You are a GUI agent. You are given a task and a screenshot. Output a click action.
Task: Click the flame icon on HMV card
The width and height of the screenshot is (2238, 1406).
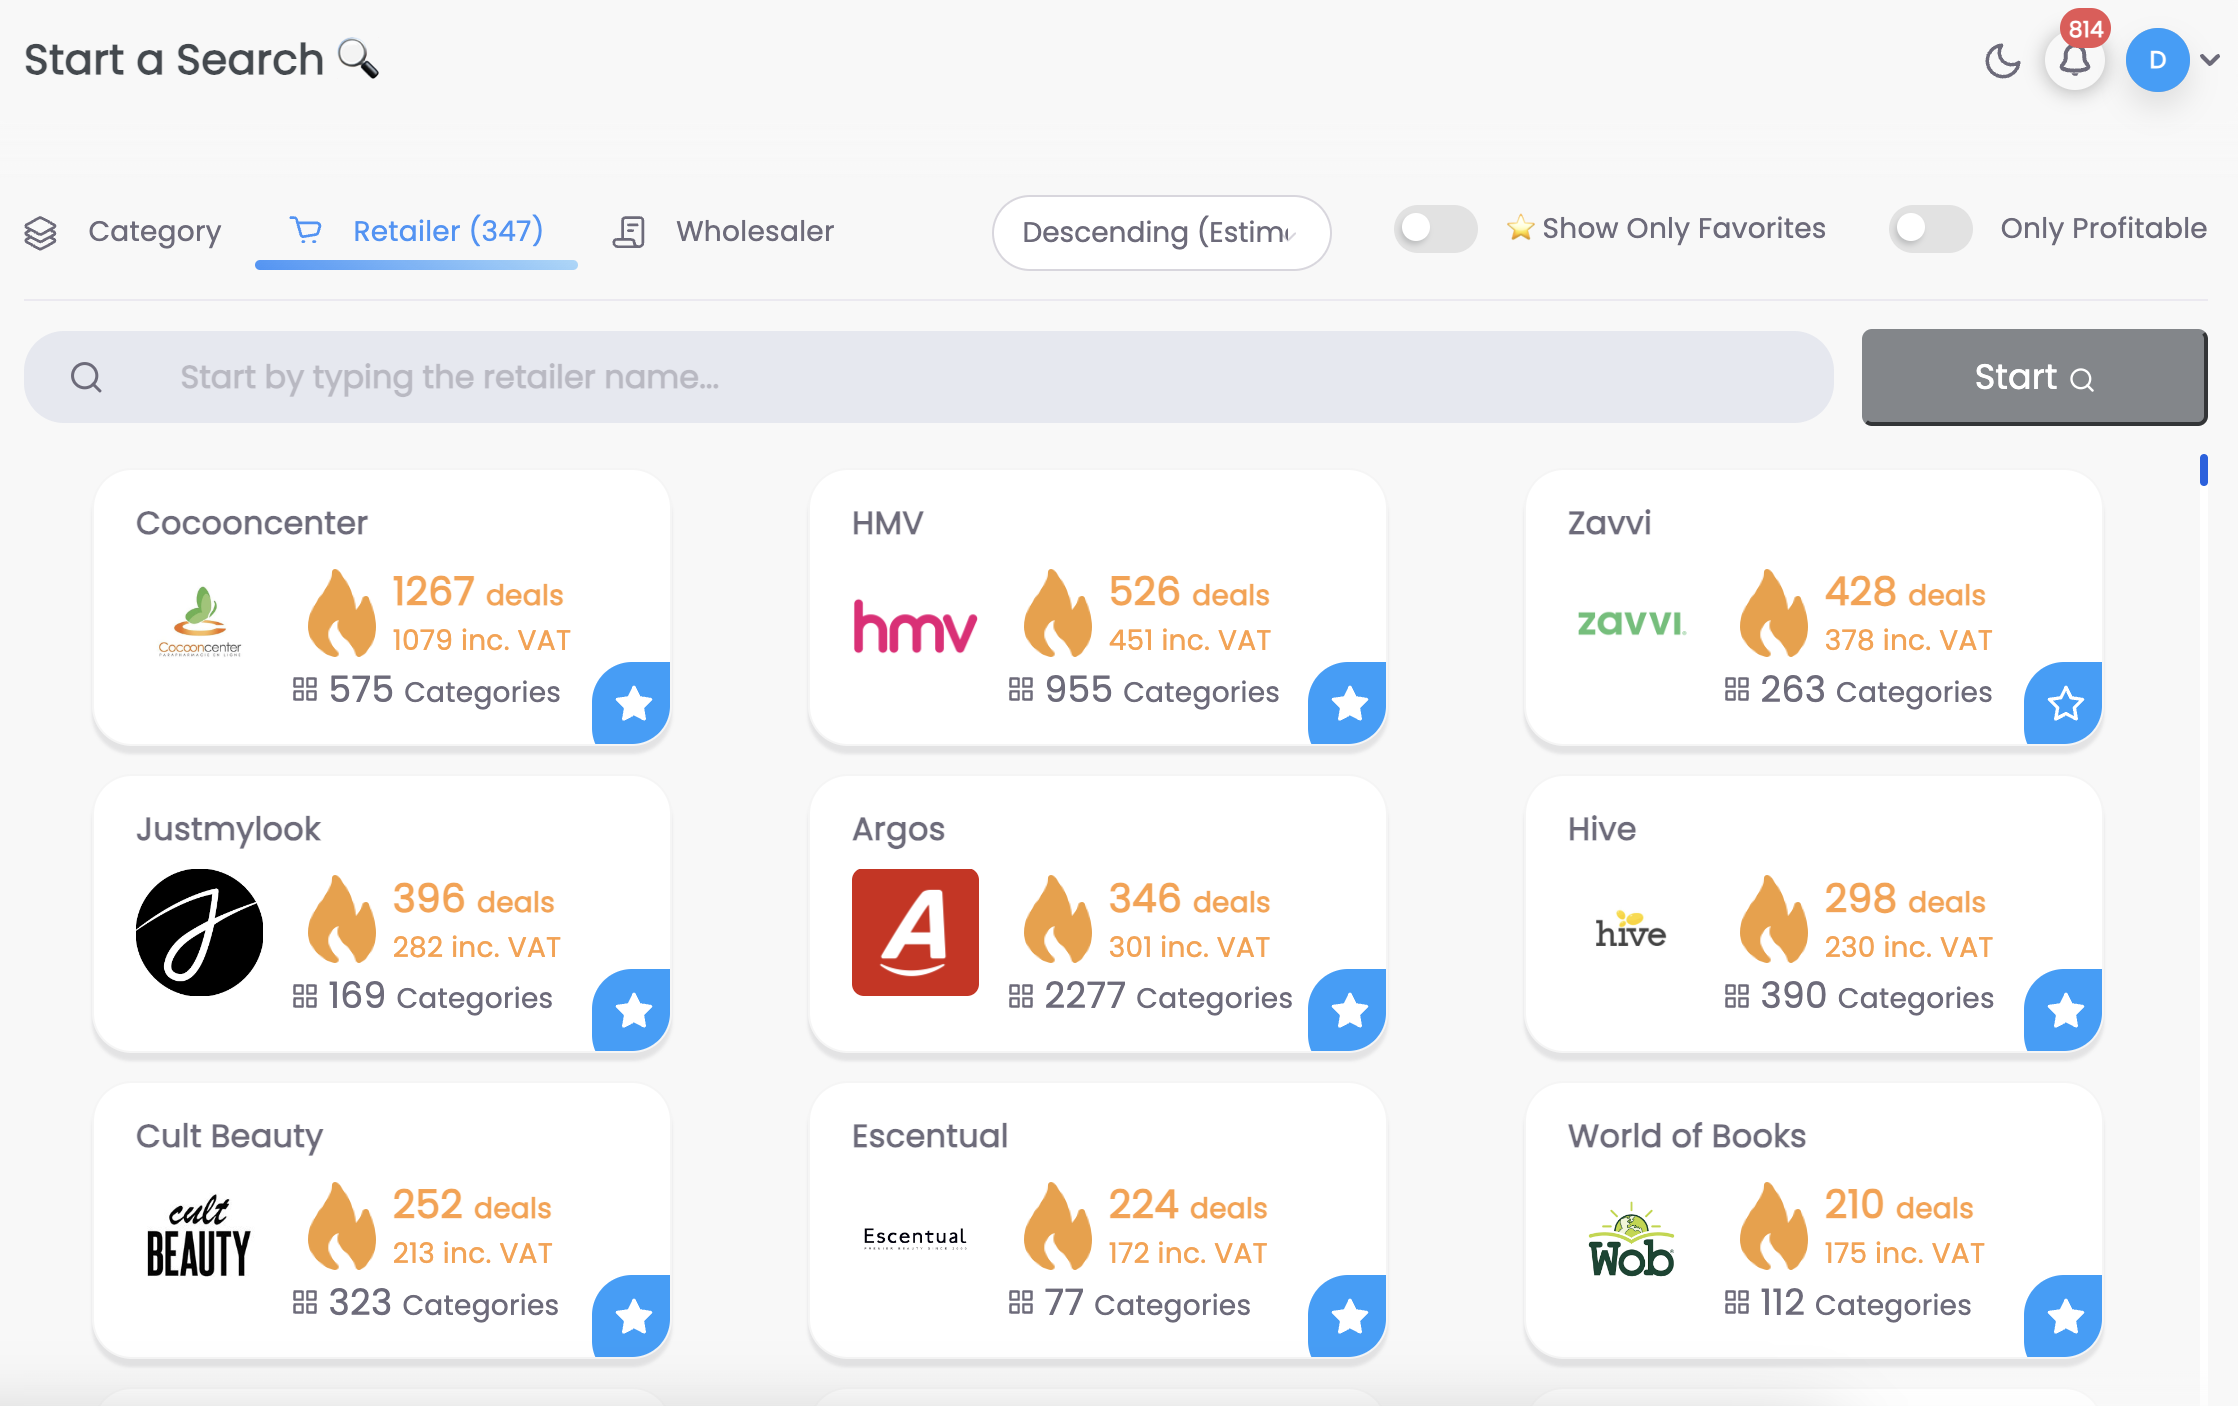pos(1058,613)
